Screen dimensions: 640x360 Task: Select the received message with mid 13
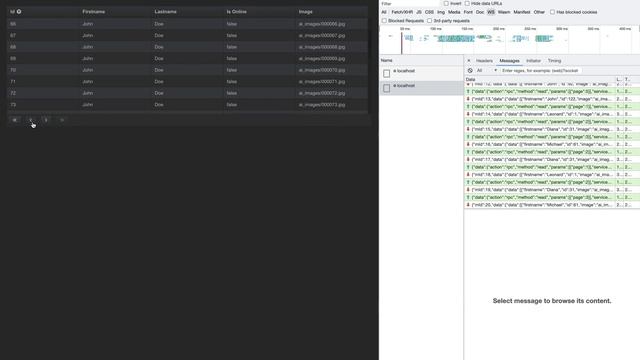pyautogui.click(x=552, y=99)
